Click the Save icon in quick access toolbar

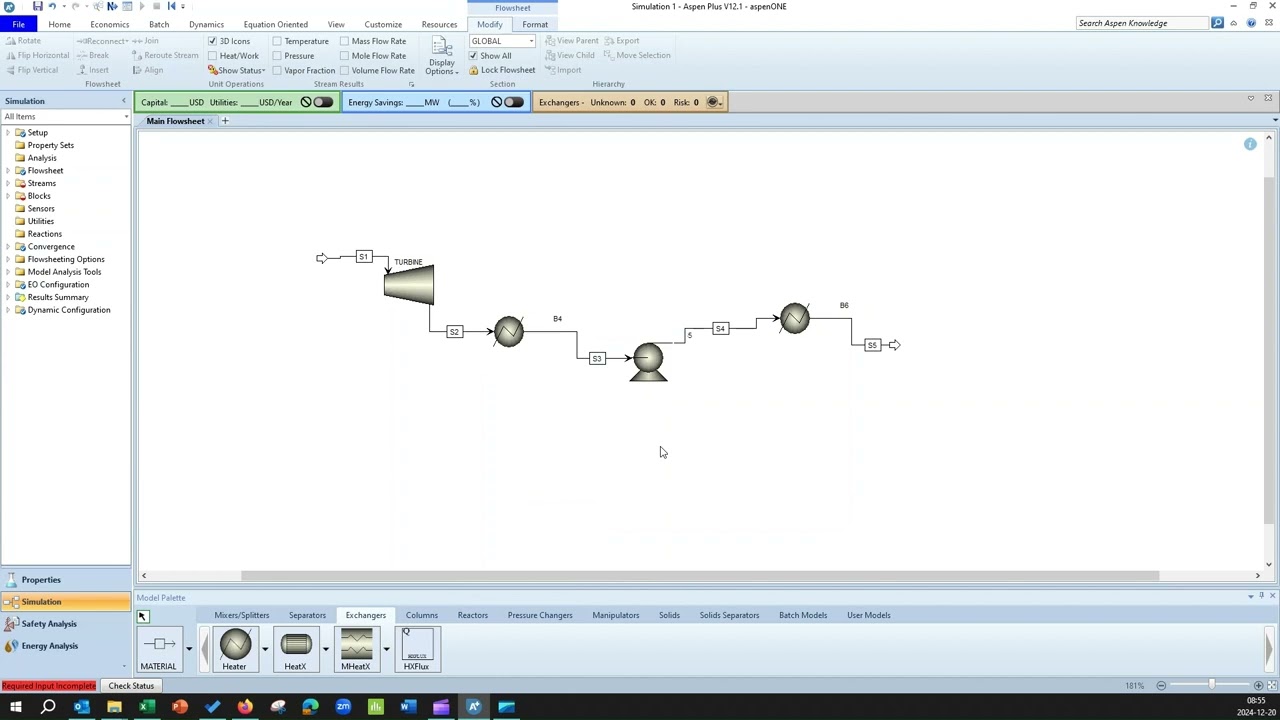[x=37, y=6]
